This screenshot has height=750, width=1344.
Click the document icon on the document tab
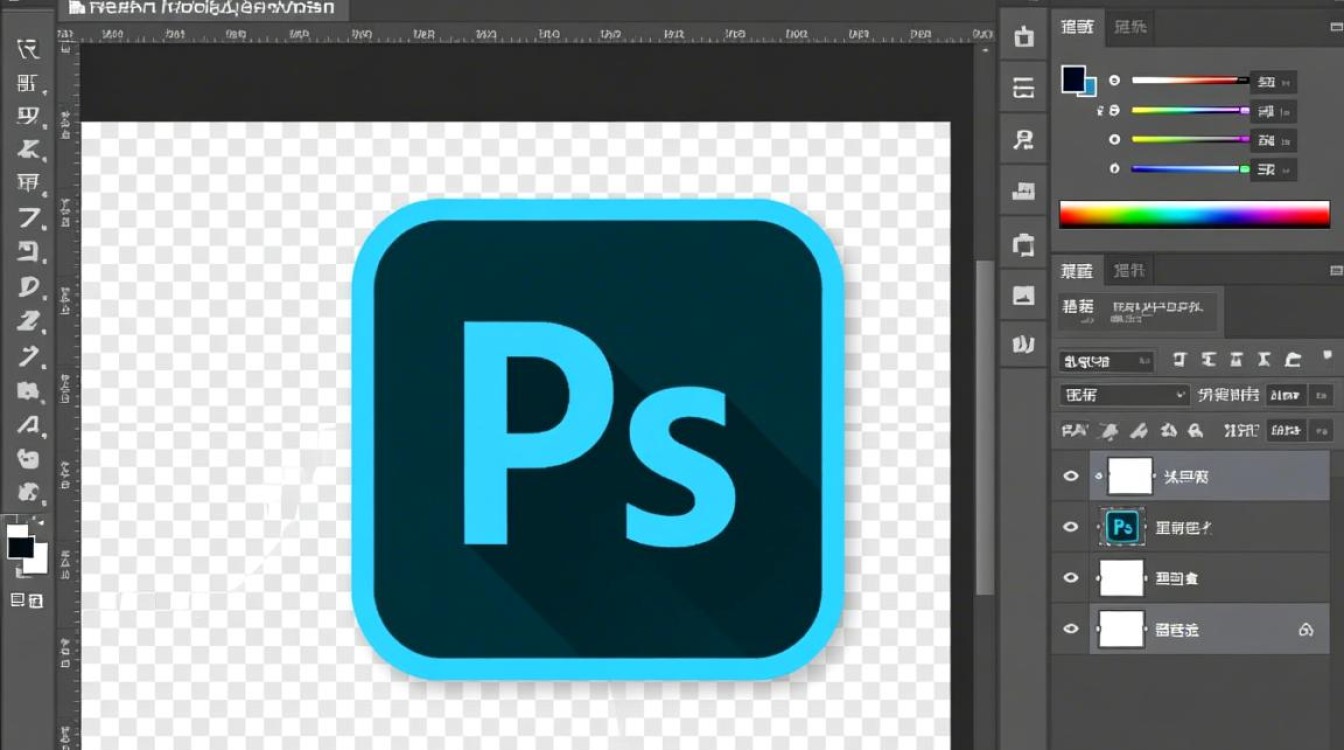(76, 8)
